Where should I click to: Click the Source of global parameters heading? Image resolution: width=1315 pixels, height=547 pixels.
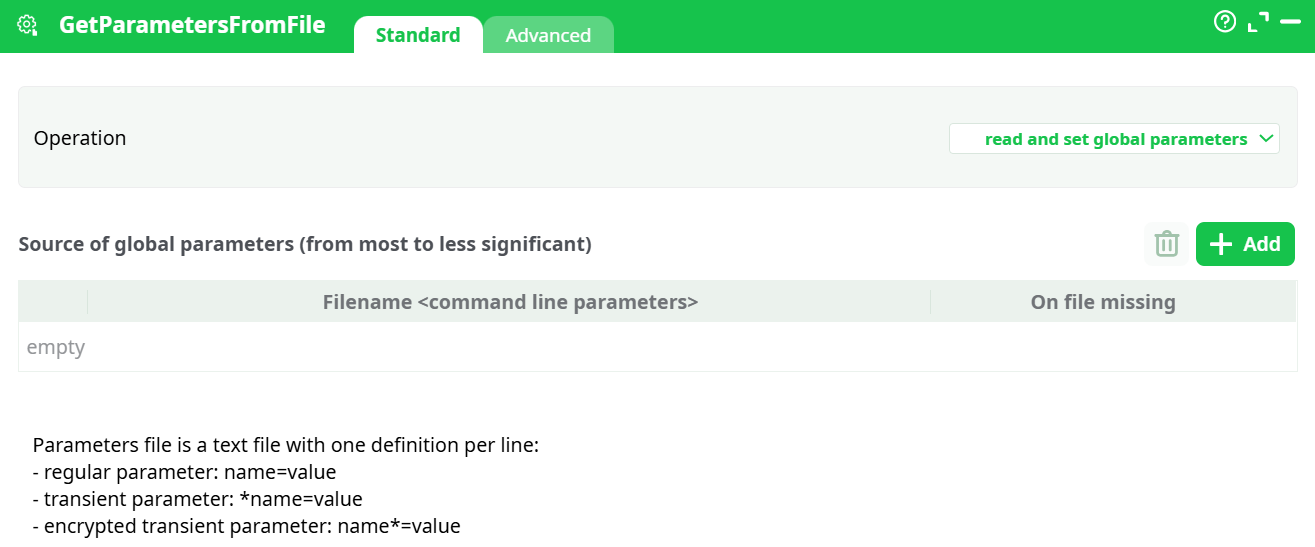pyautogui.click(x=305, y=244)
